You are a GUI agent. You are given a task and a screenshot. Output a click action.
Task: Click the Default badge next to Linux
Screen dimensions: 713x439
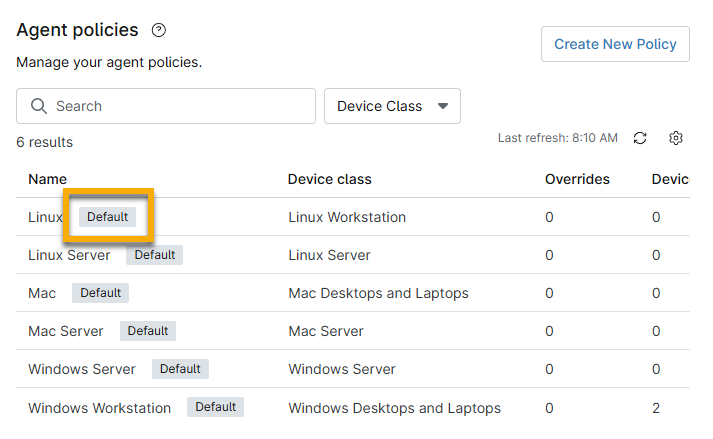tap(107, 217)
